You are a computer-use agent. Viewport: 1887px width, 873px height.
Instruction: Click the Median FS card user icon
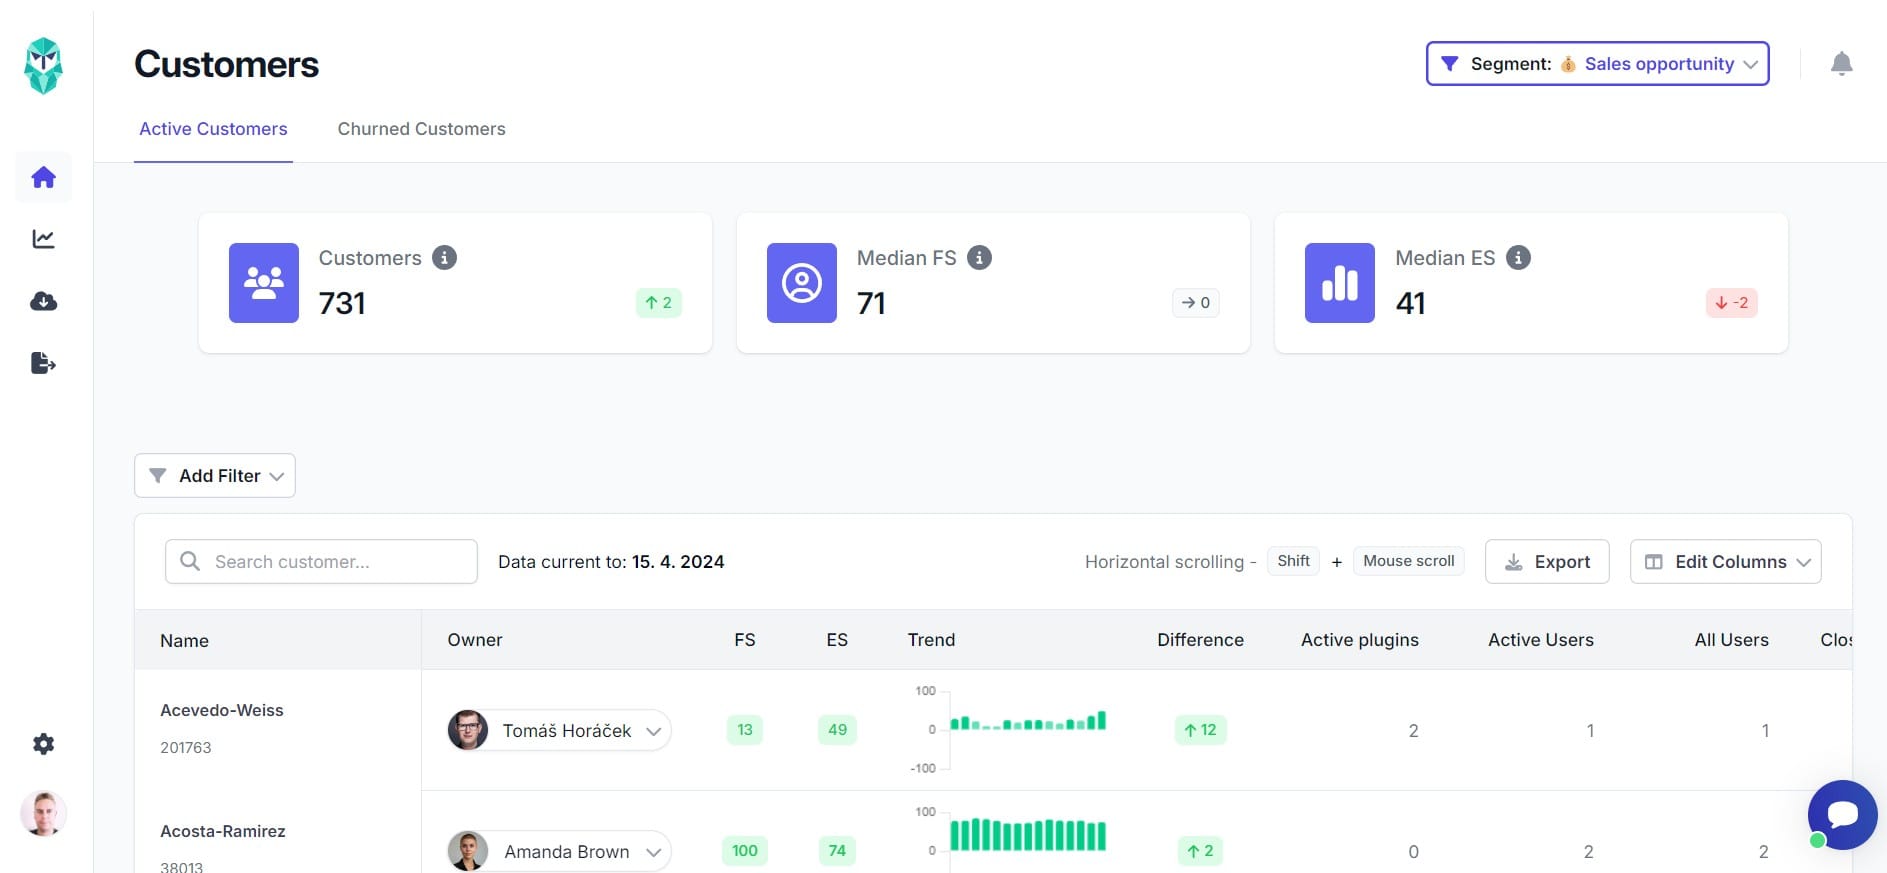802,283
